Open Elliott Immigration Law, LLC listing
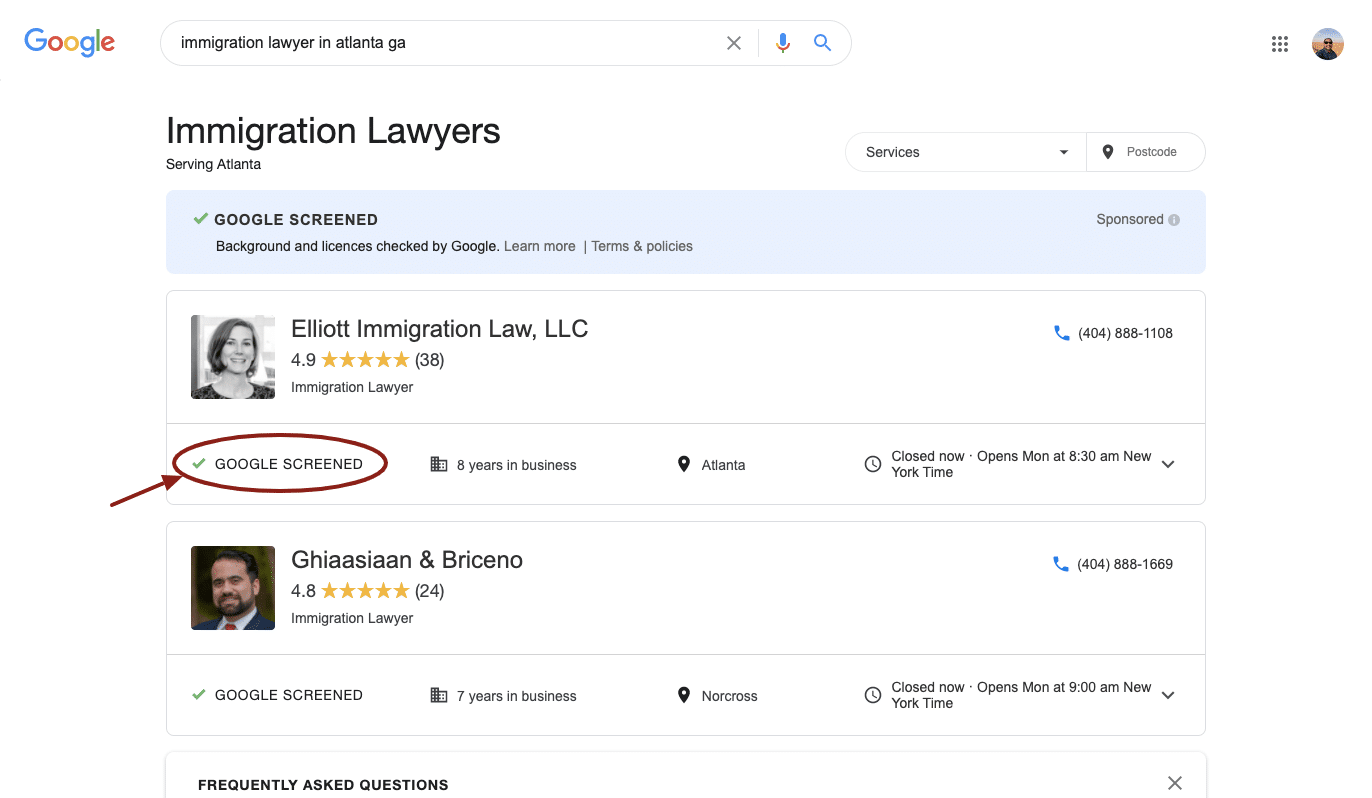 [439, 329]
